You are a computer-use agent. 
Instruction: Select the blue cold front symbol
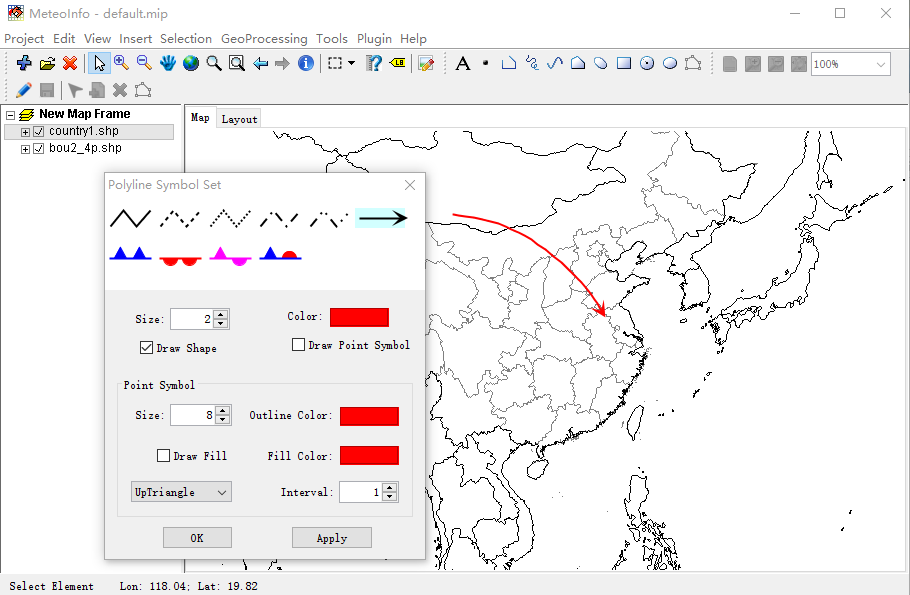(x=131, y=254)
